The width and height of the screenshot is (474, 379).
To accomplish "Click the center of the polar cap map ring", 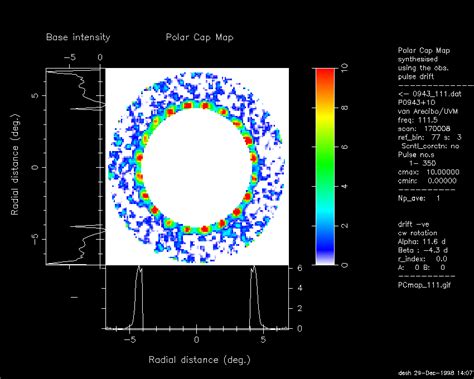I will click(197, 167).
